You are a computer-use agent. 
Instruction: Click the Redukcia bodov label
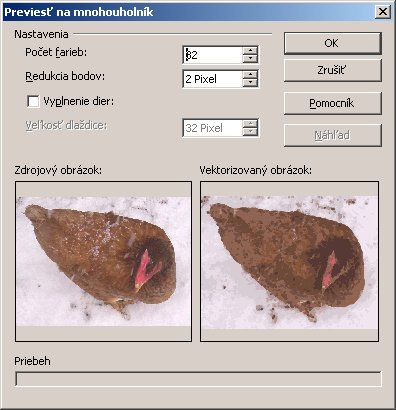[x=65, y=77]
